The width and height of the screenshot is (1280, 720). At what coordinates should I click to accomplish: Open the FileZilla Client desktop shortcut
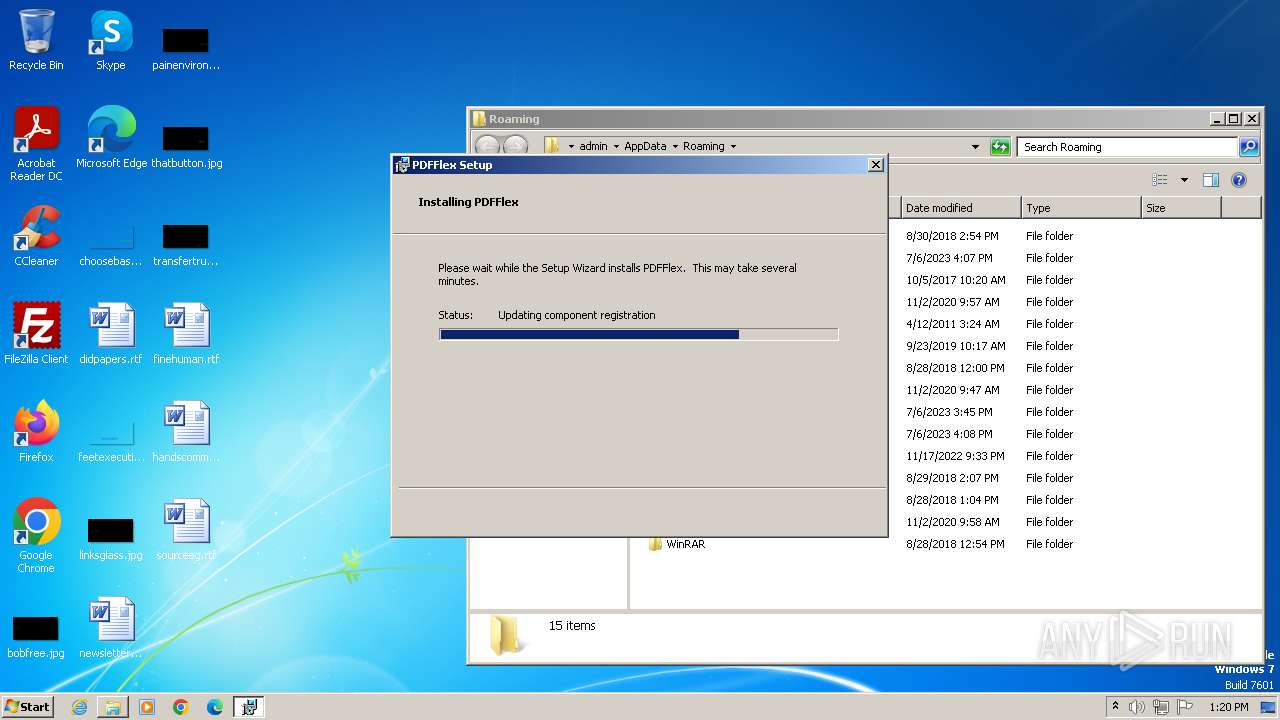[x=36, y=334]
